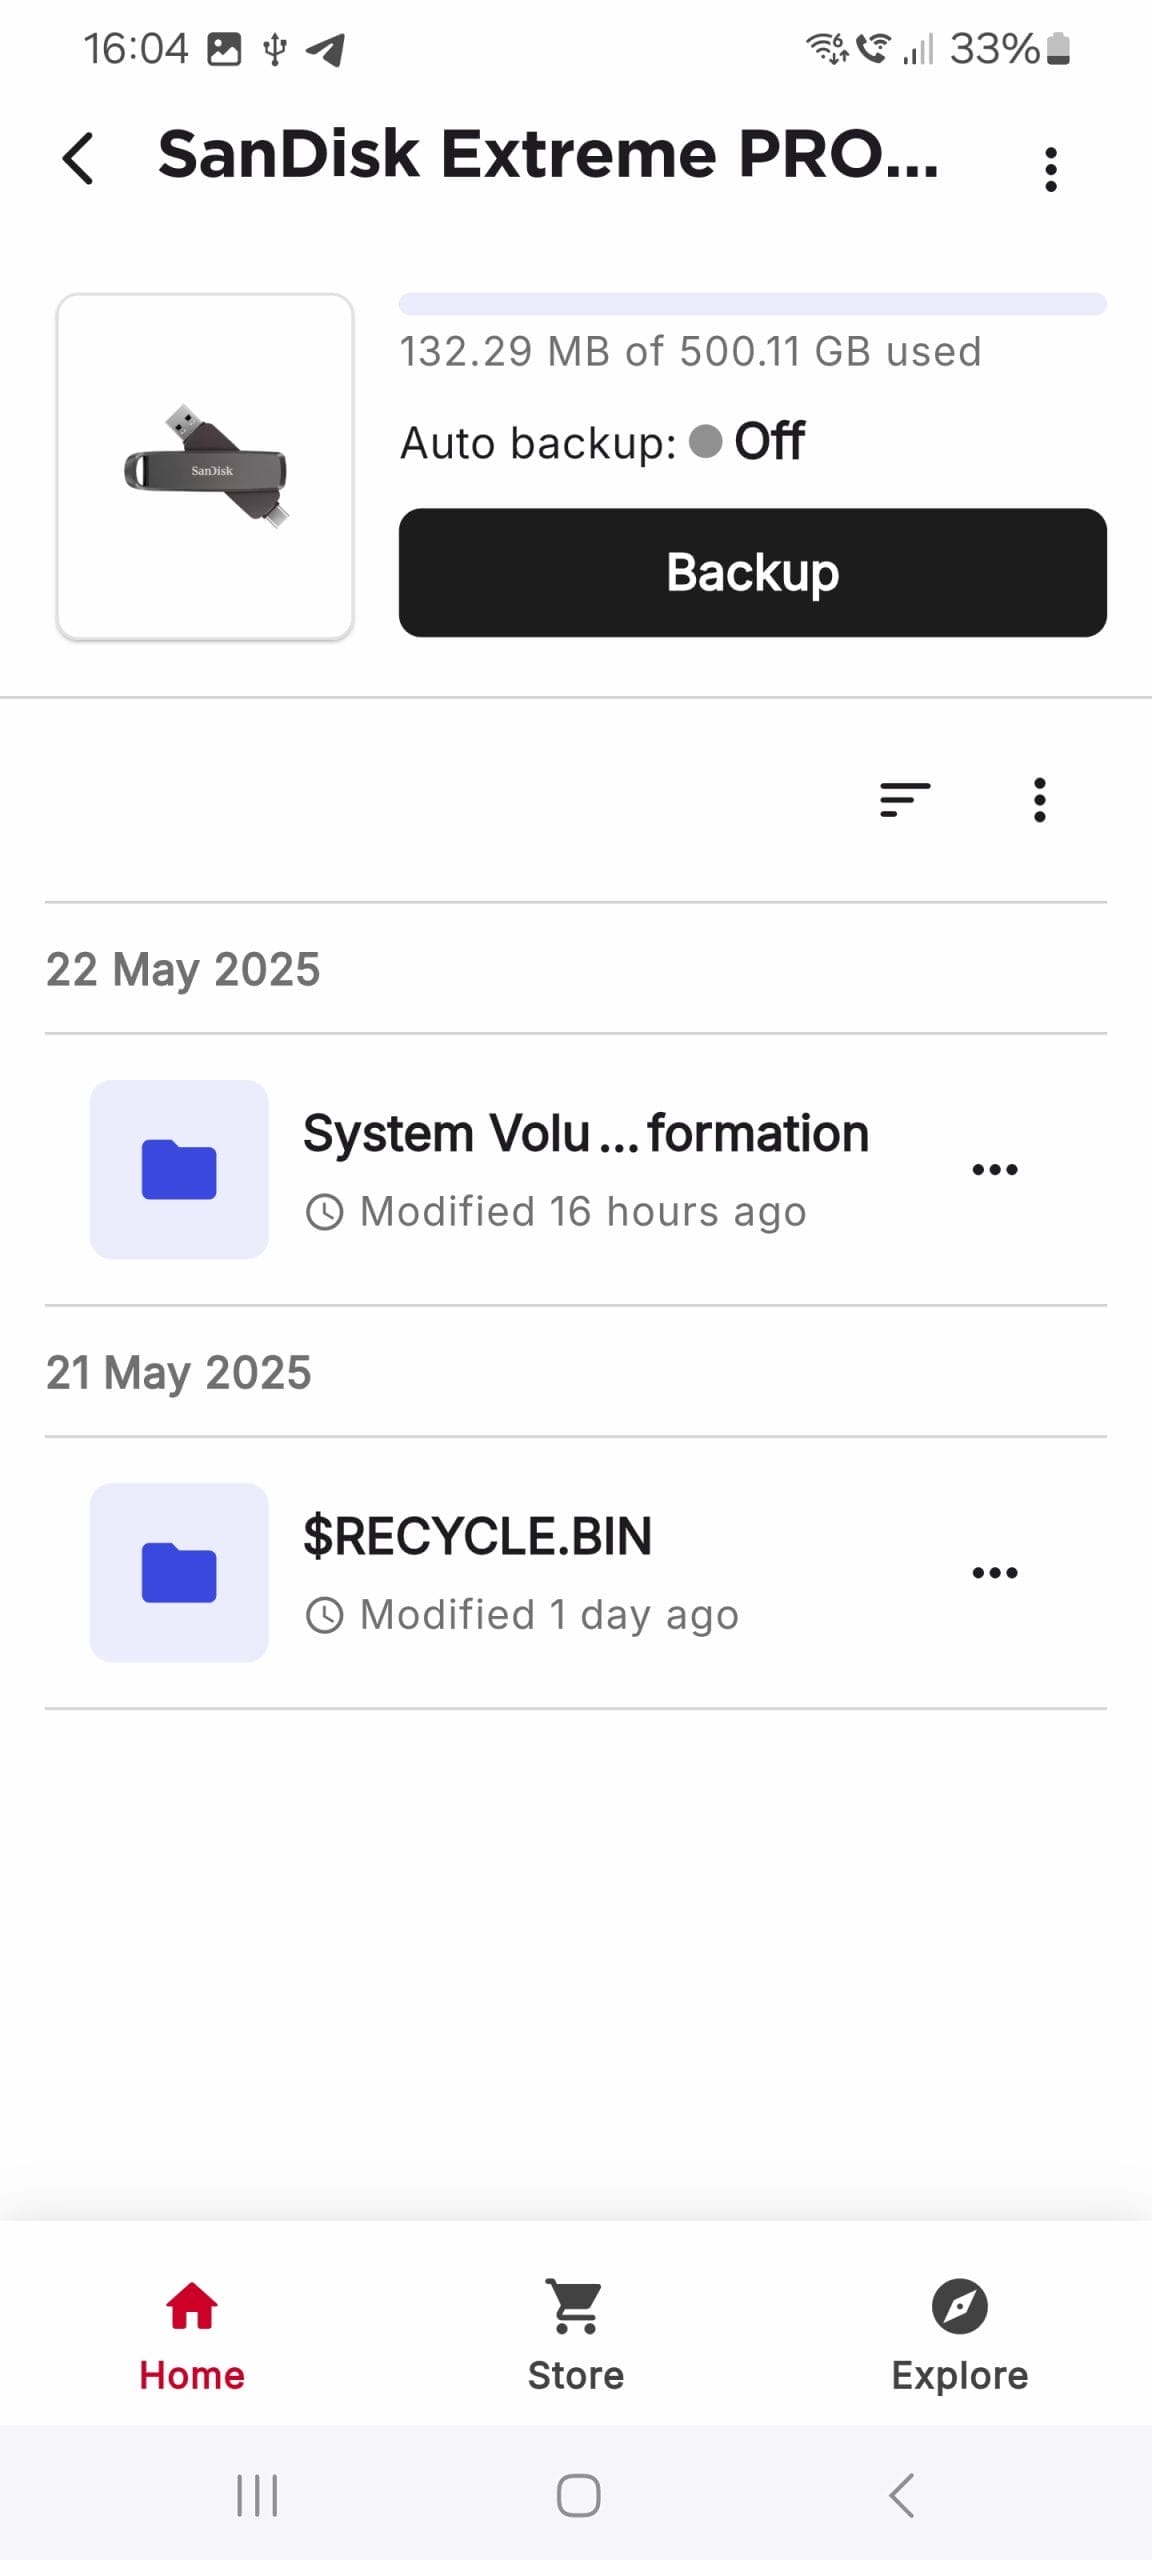The image size is (1152, 2560).
Task: Open the options menu for $RECYCLE.BIN
Action: point(995,1572)
